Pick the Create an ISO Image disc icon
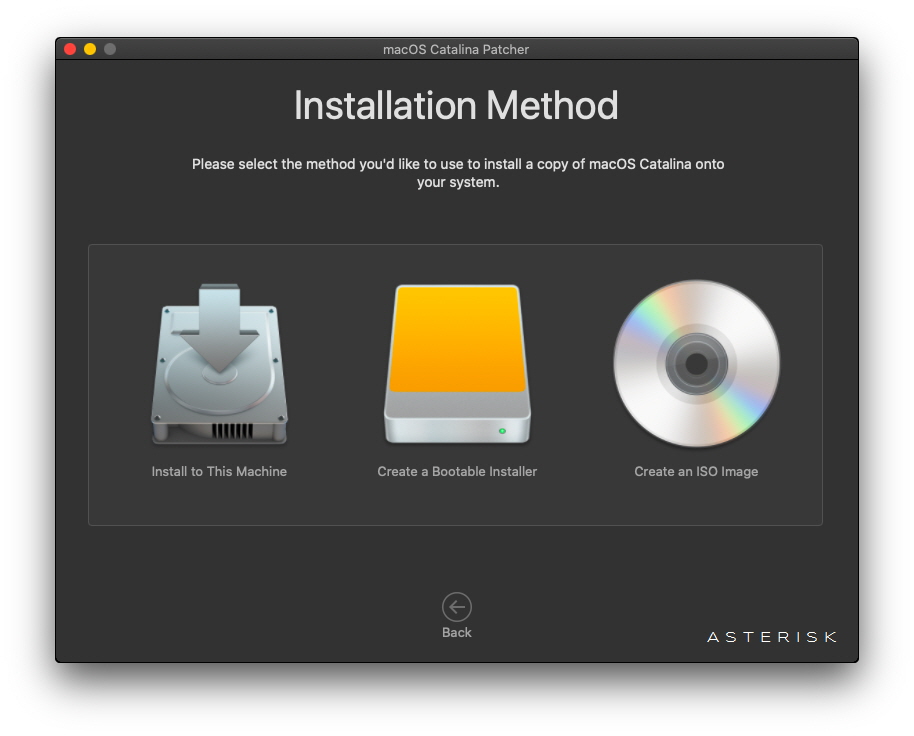The image size is (914, 736). tap(697, 364)
